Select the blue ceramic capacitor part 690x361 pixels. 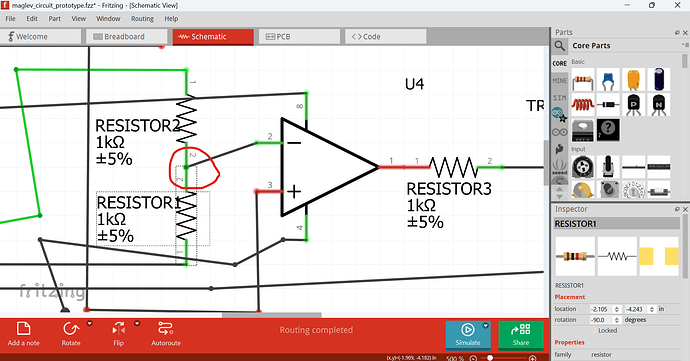pyautogui.click(x=608, y=80)
